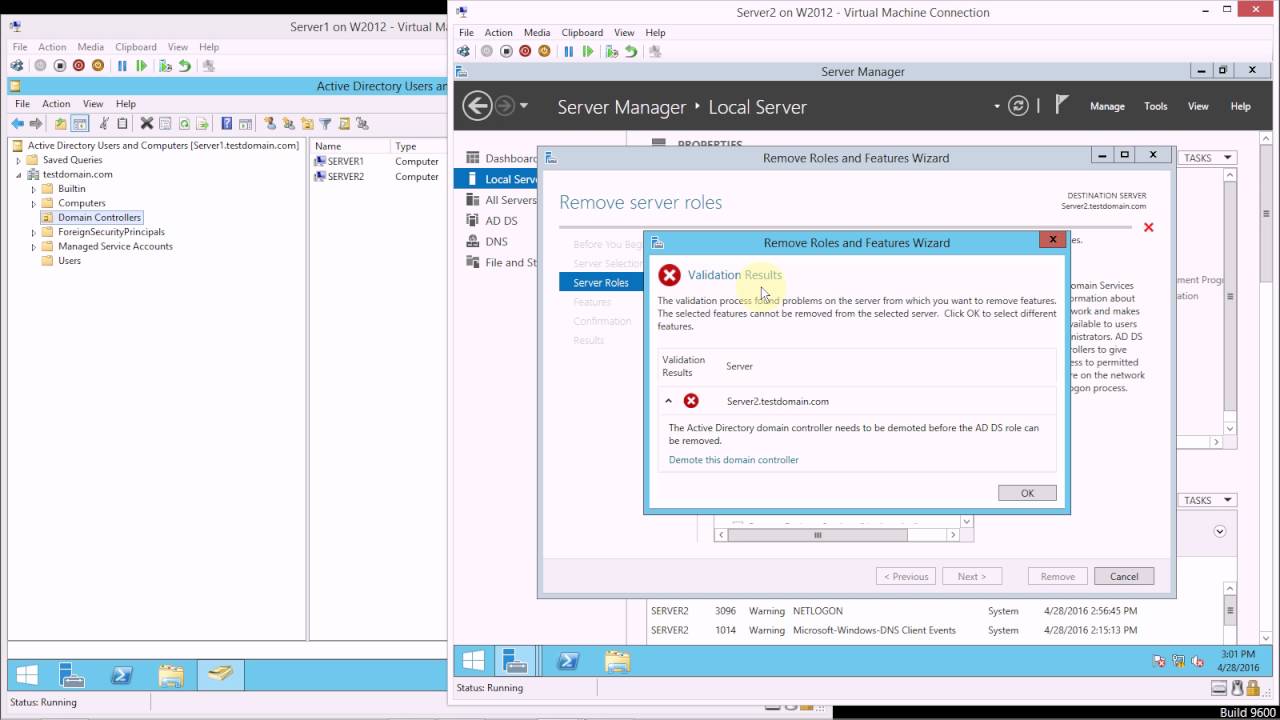This screenshot has height=720, width=1280.
Task: Expand Builtin node in AD tree
Action: point(33,189)
